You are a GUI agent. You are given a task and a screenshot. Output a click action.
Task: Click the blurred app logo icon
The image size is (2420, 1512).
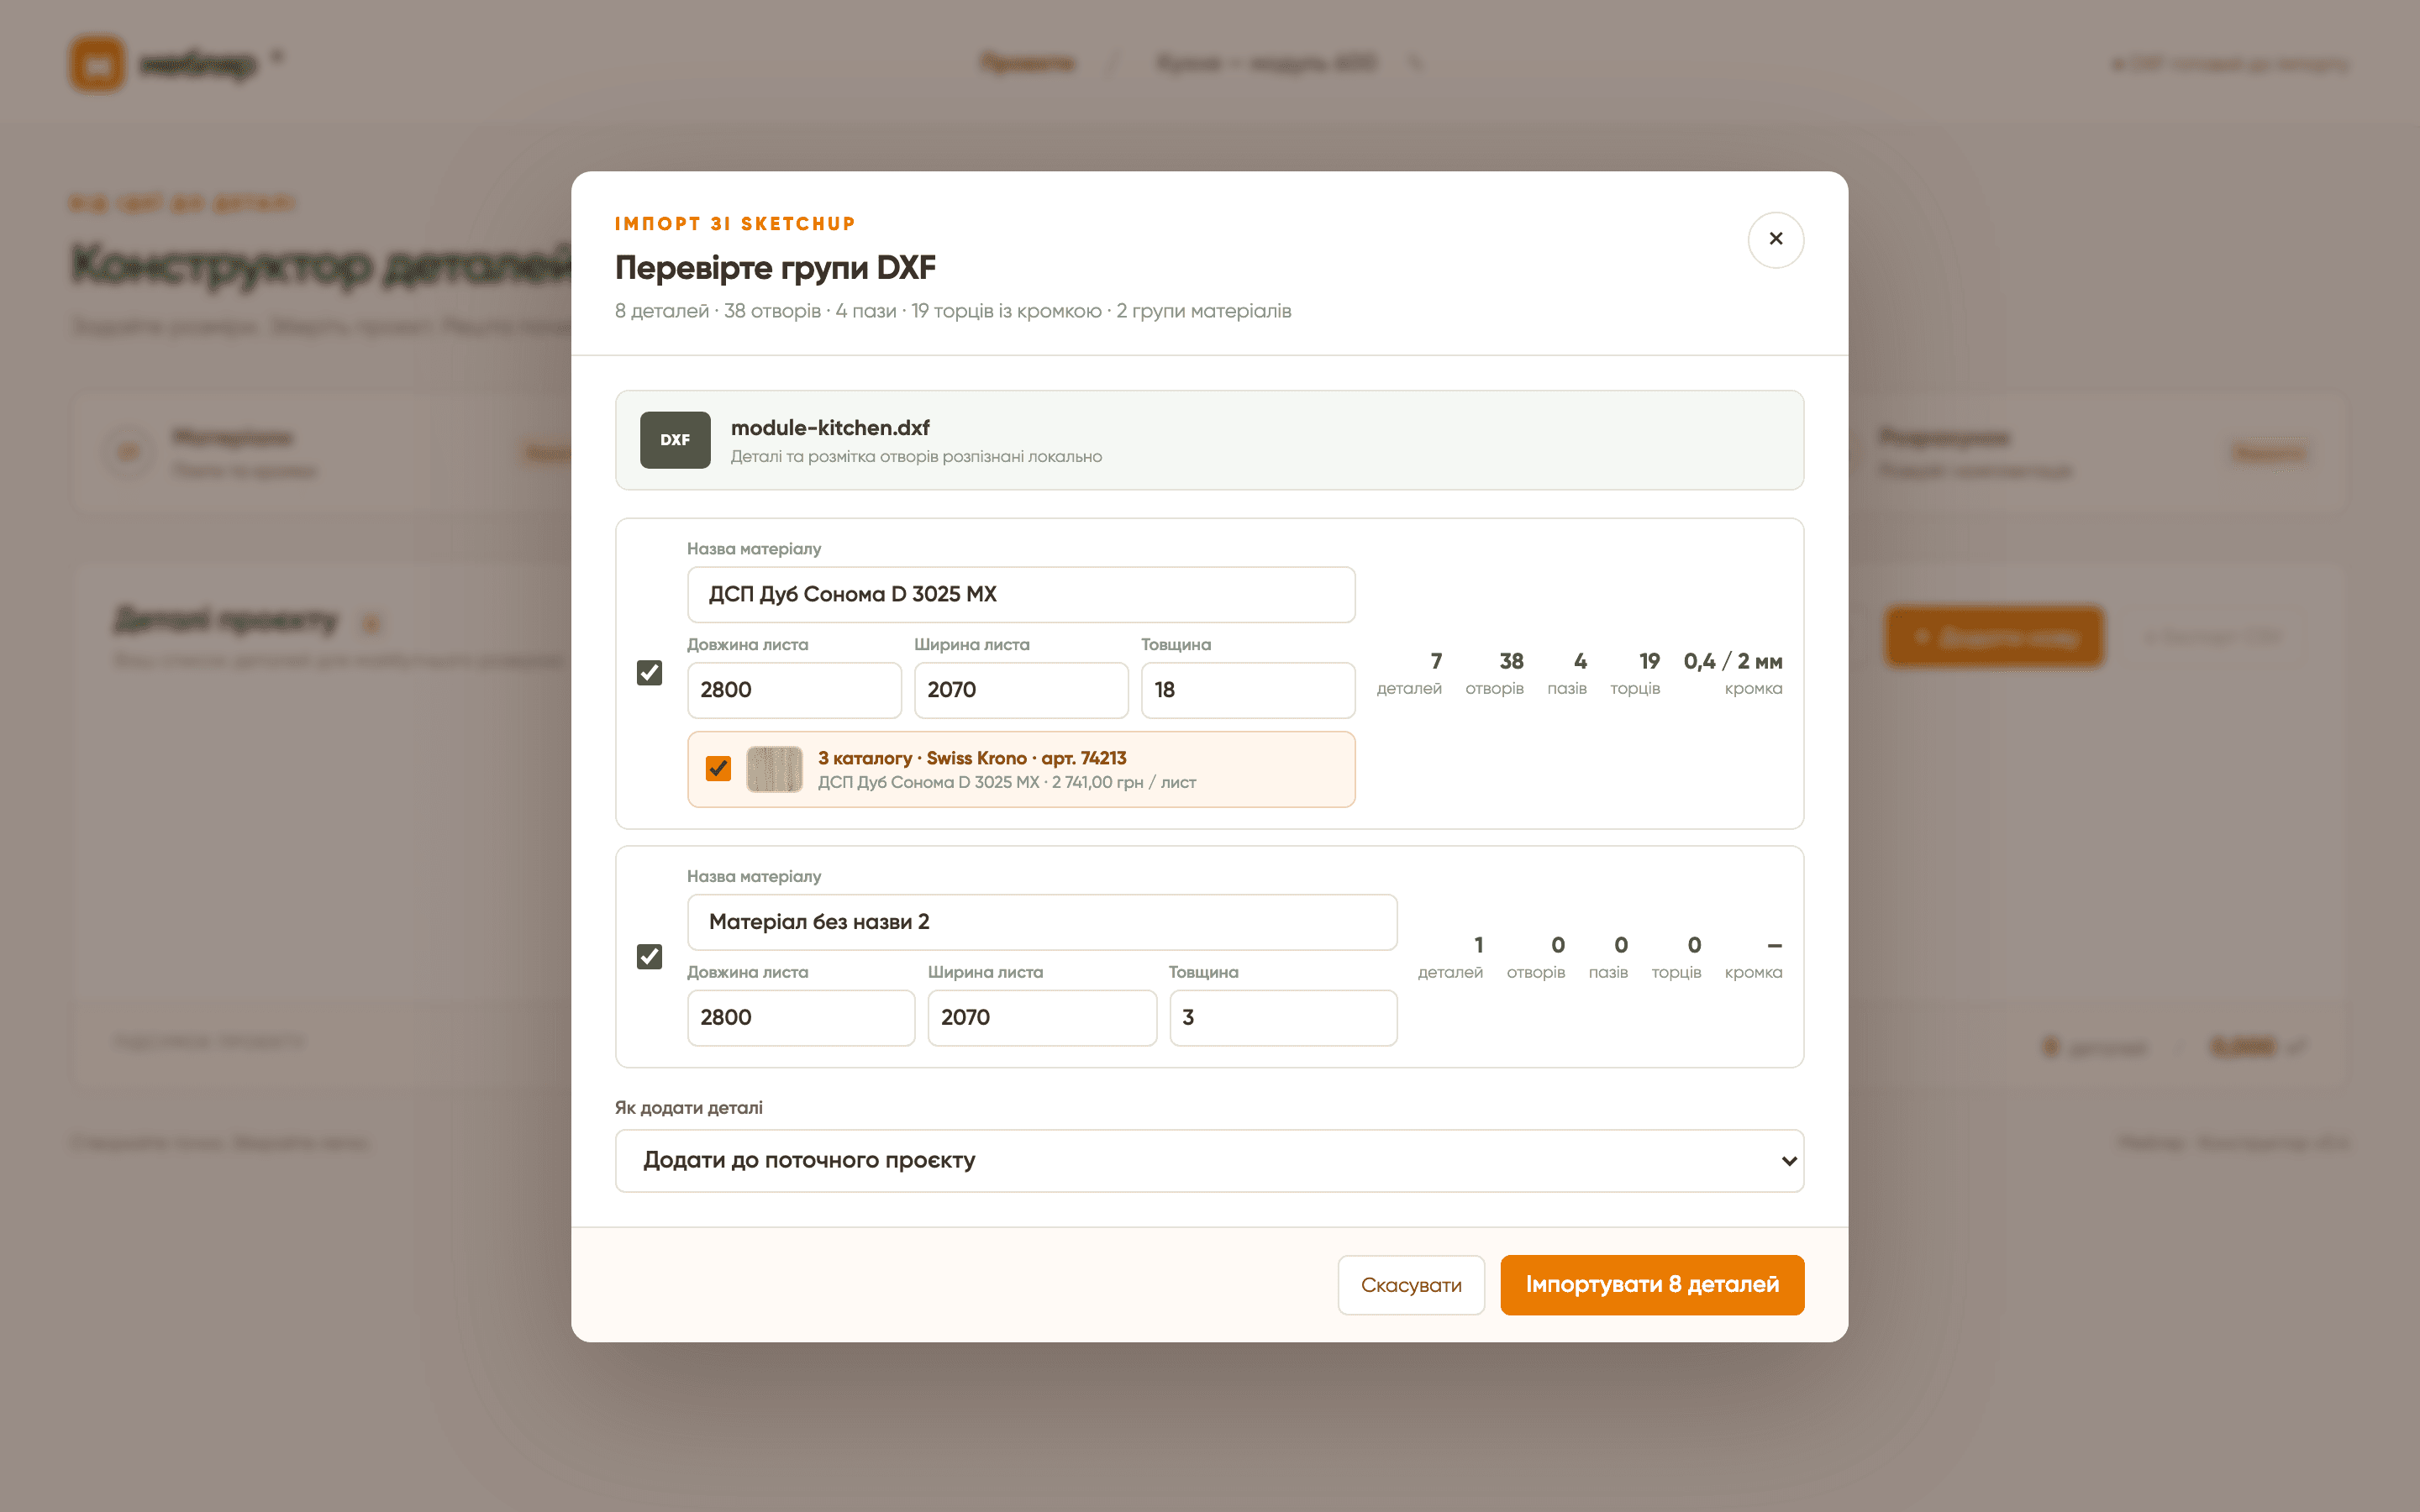click(x=97, y=64)
